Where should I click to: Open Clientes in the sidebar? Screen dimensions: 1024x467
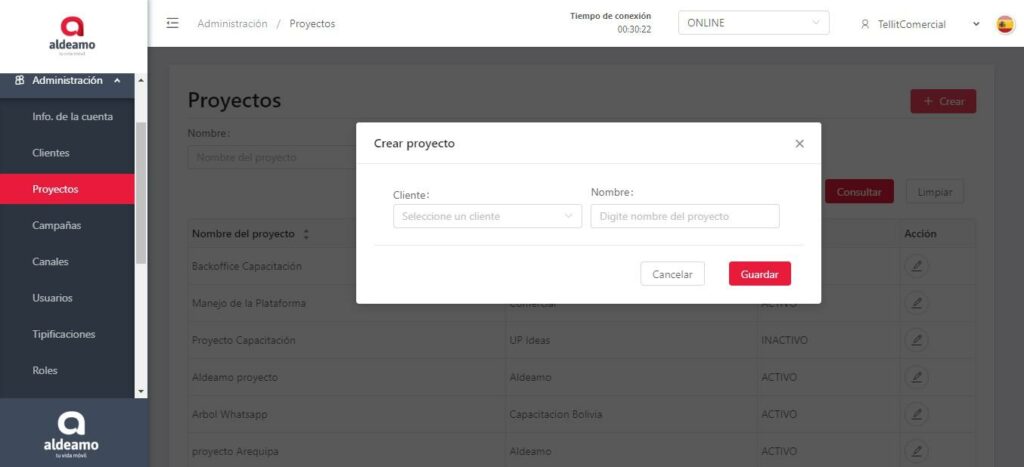pos(51,153)
